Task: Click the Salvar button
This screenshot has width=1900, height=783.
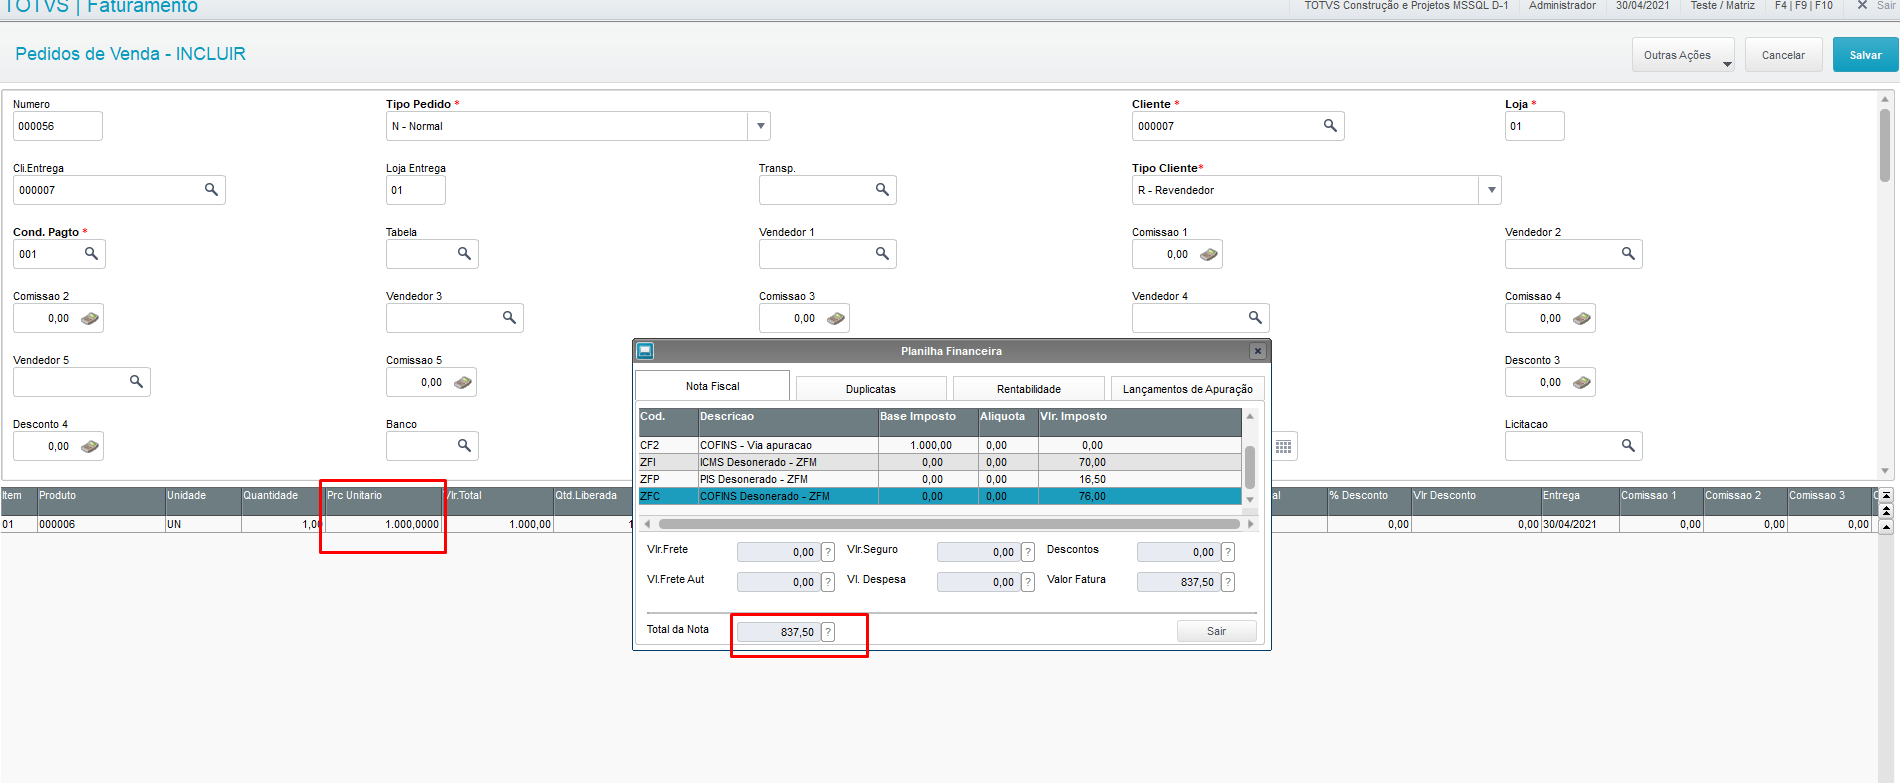Action: [x=1865, y=55]
